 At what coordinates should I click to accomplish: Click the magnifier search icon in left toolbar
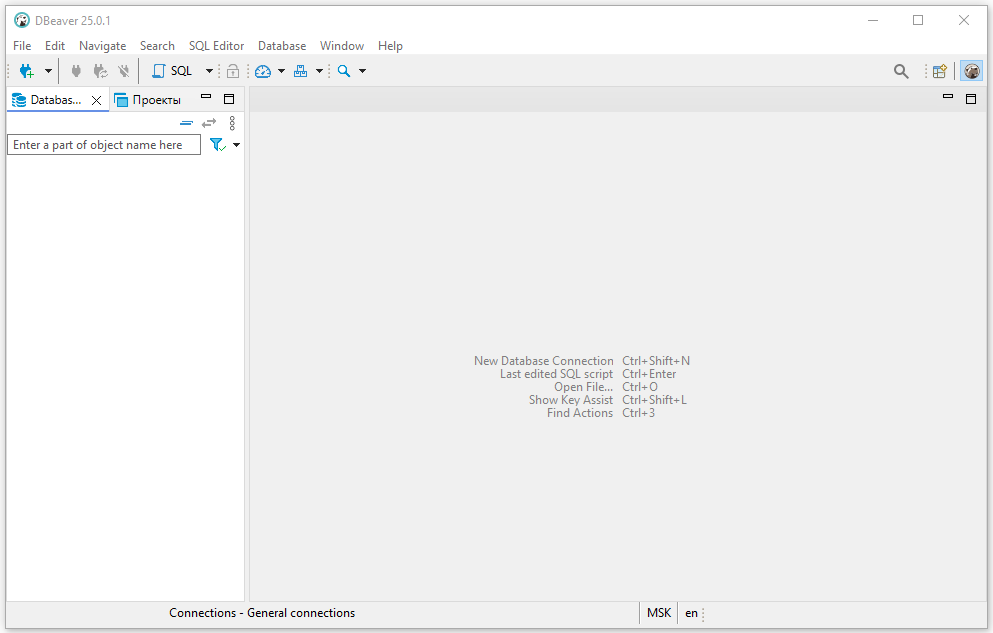point(344,71)
